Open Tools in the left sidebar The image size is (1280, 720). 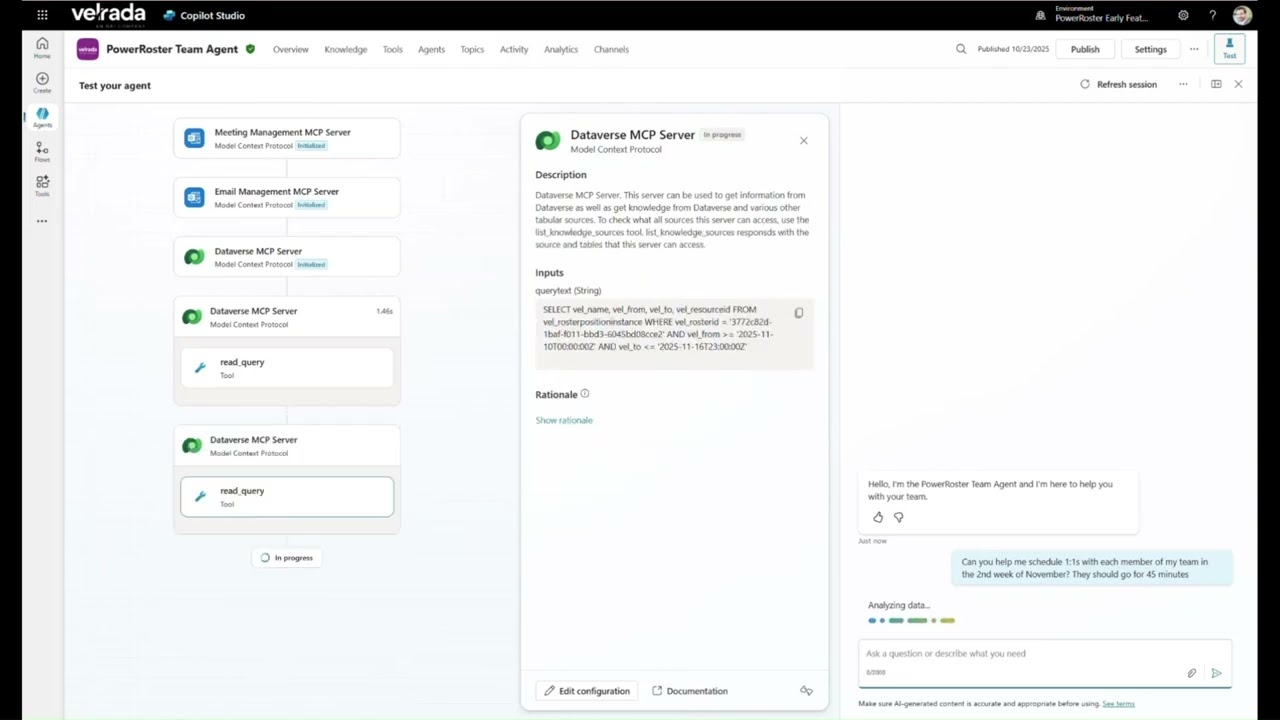[x=42, y=186]
